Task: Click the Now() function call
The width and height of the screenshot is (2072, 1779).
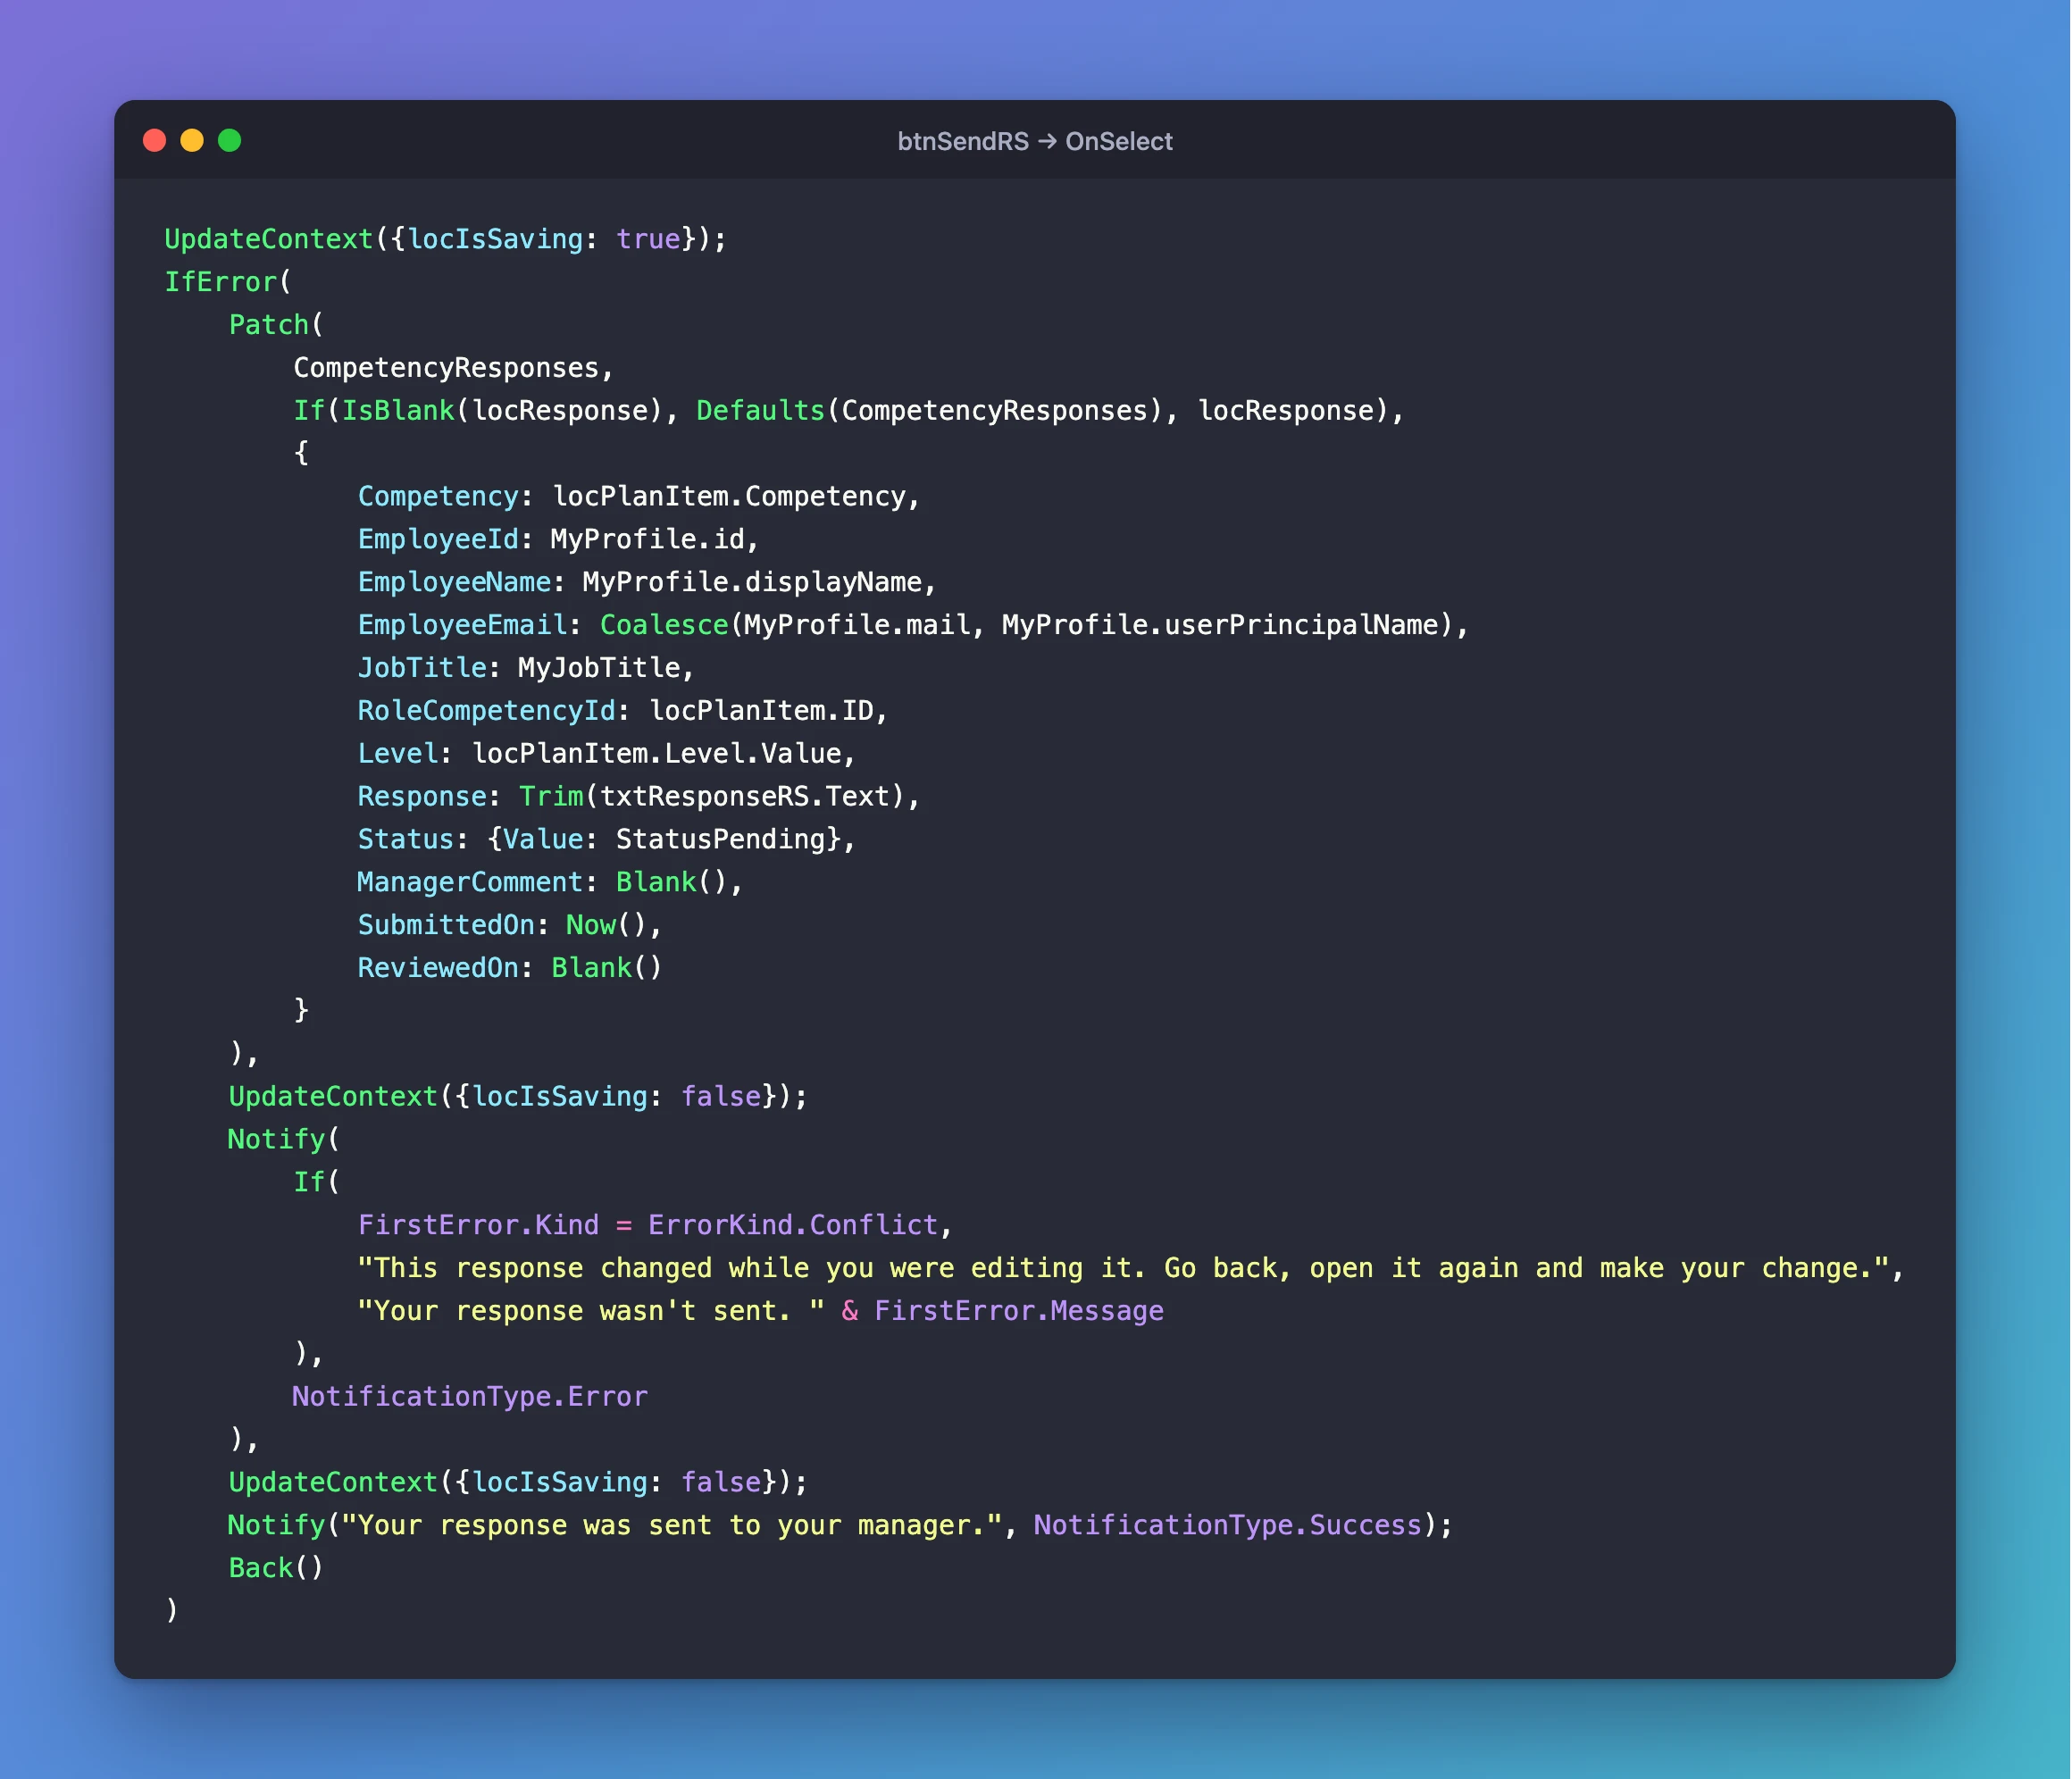Action: point(607,925)
